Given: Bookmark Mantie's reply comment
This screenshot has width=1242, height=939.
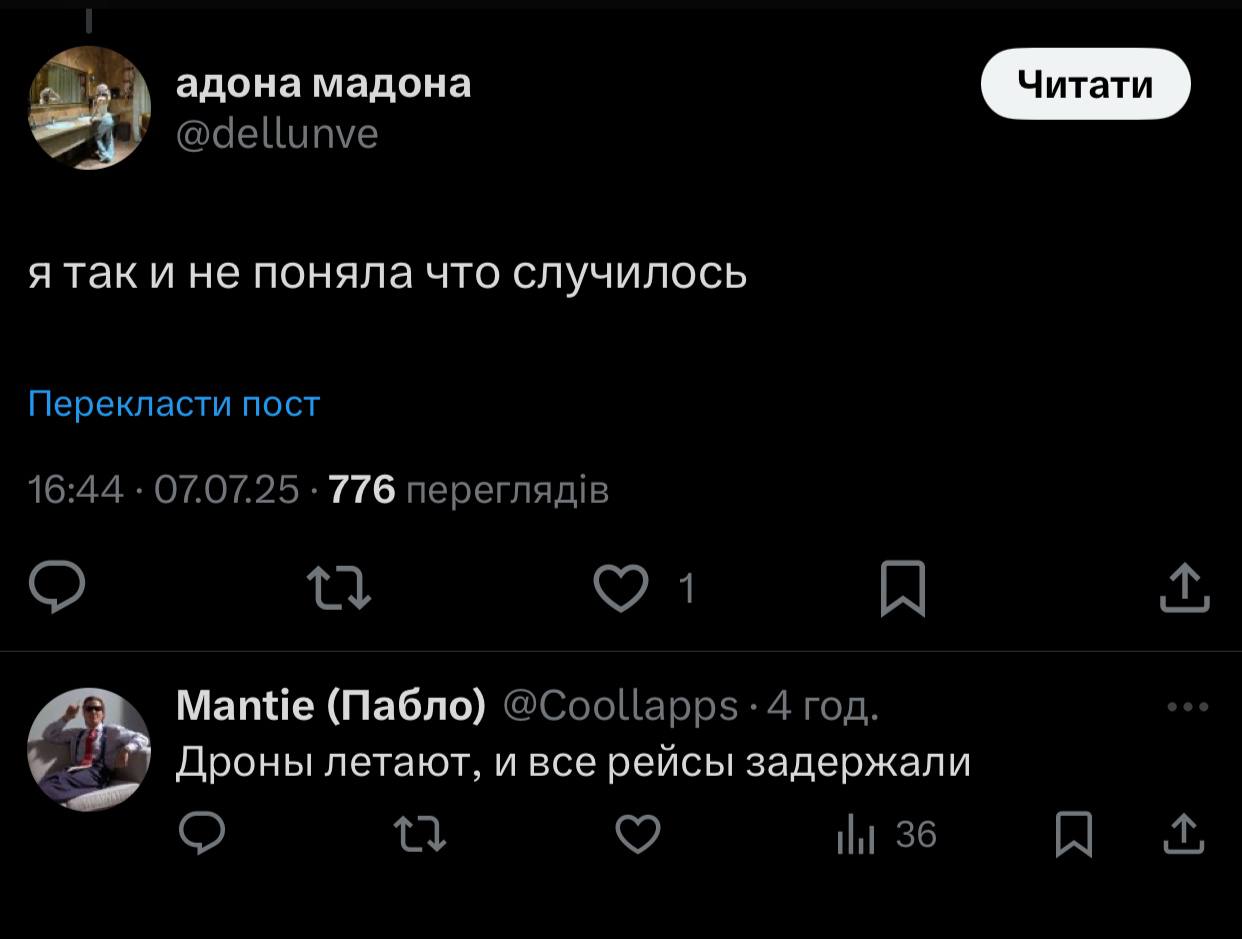Looking at the screenshot, I should point(1073,834).
